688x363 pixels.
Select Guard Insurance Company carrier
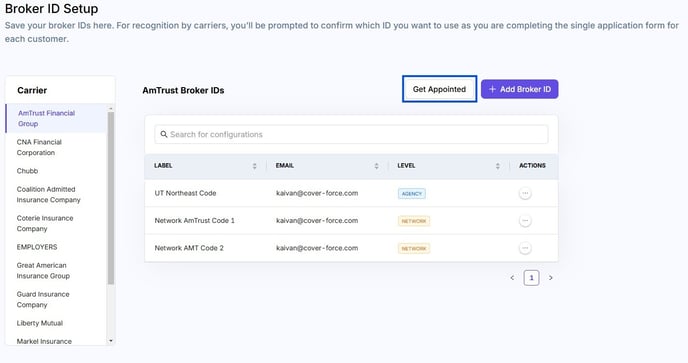coord(56,299)
